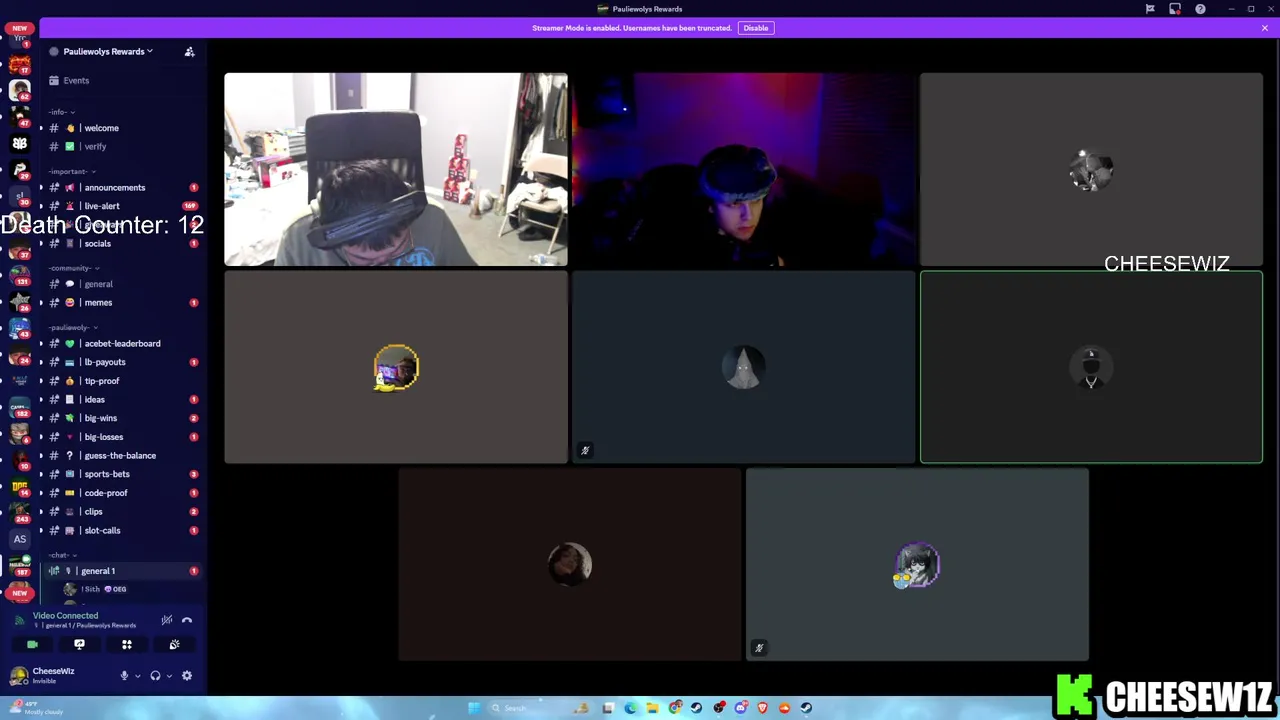This screenshot has height=720, width=1280.
Task: Toggle noise suppression in voice panel
Action: coord(167,620)
